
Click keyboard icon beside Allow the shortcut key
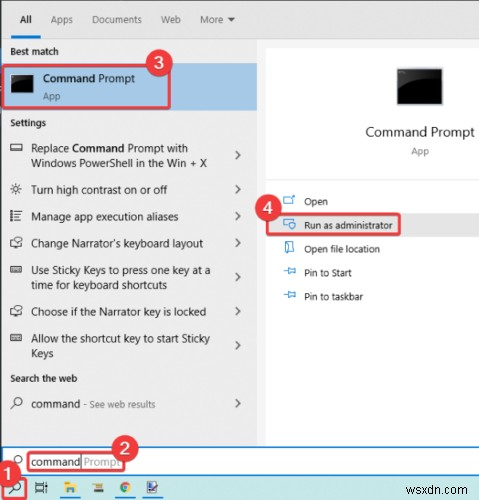[x=16, y=338]
